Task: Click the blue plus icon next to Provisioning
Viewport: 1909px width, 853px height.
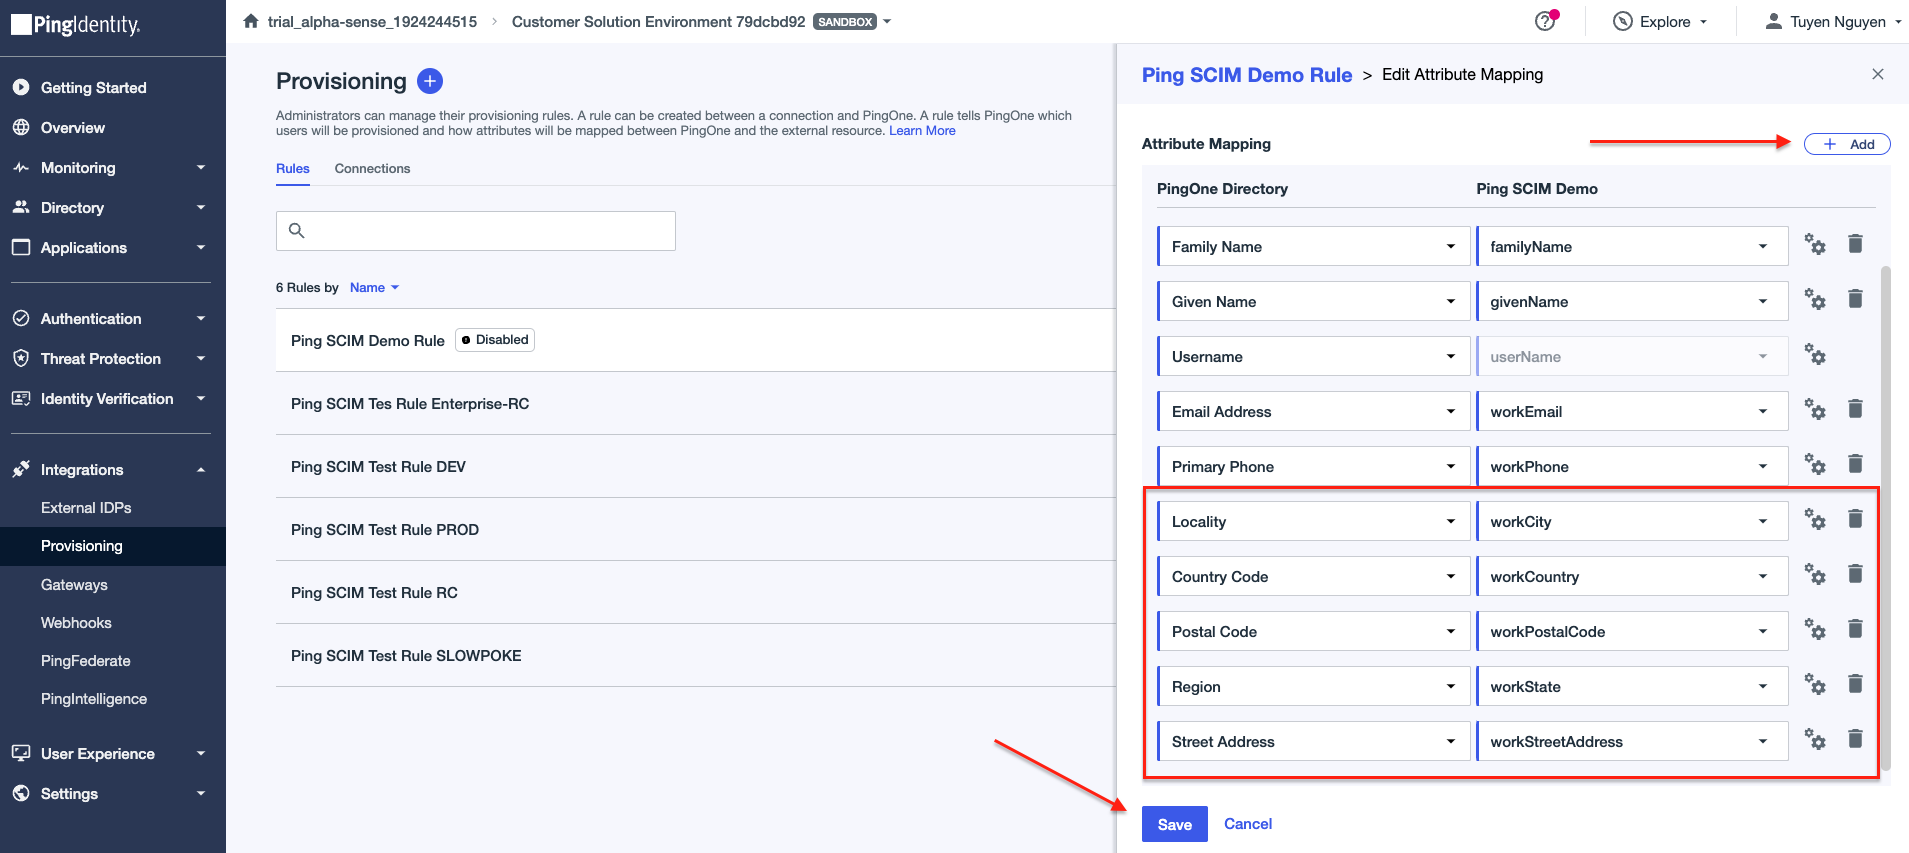Action: (x=430, y=81)
